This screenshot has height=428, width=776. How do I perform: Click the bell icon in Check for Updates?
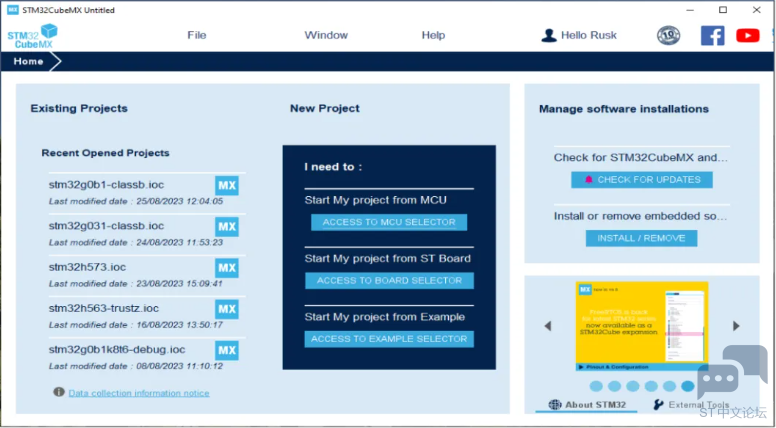[588, 180]
